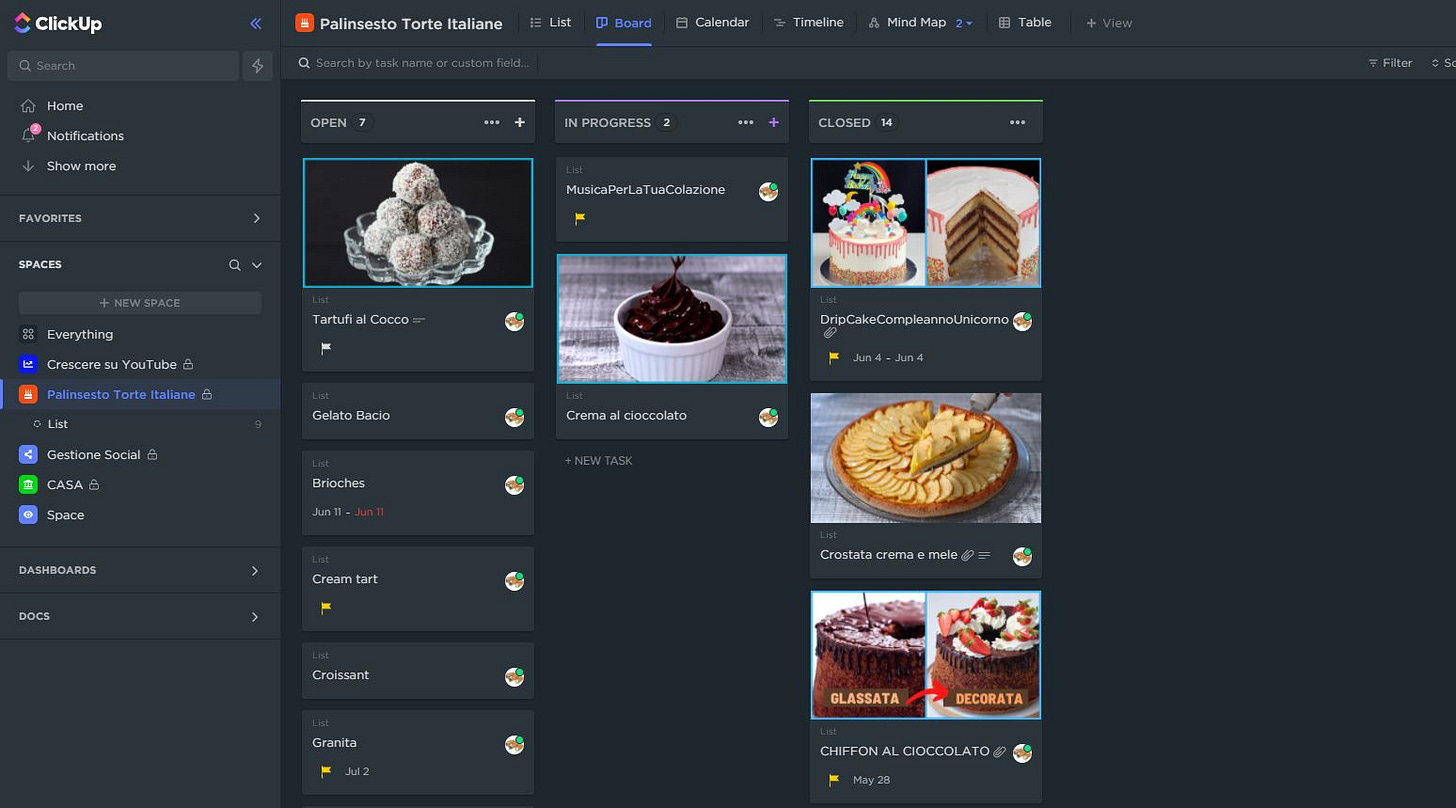Collapse the SPACES section chevron

256,265
